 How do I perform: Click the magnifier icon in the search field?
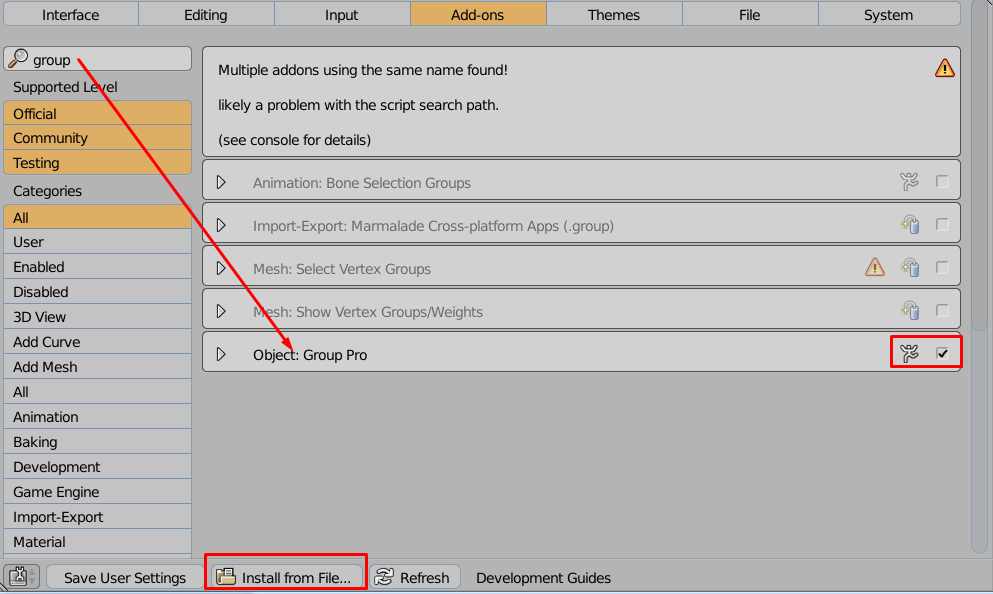pyautogui.click(x=18, y=59)
